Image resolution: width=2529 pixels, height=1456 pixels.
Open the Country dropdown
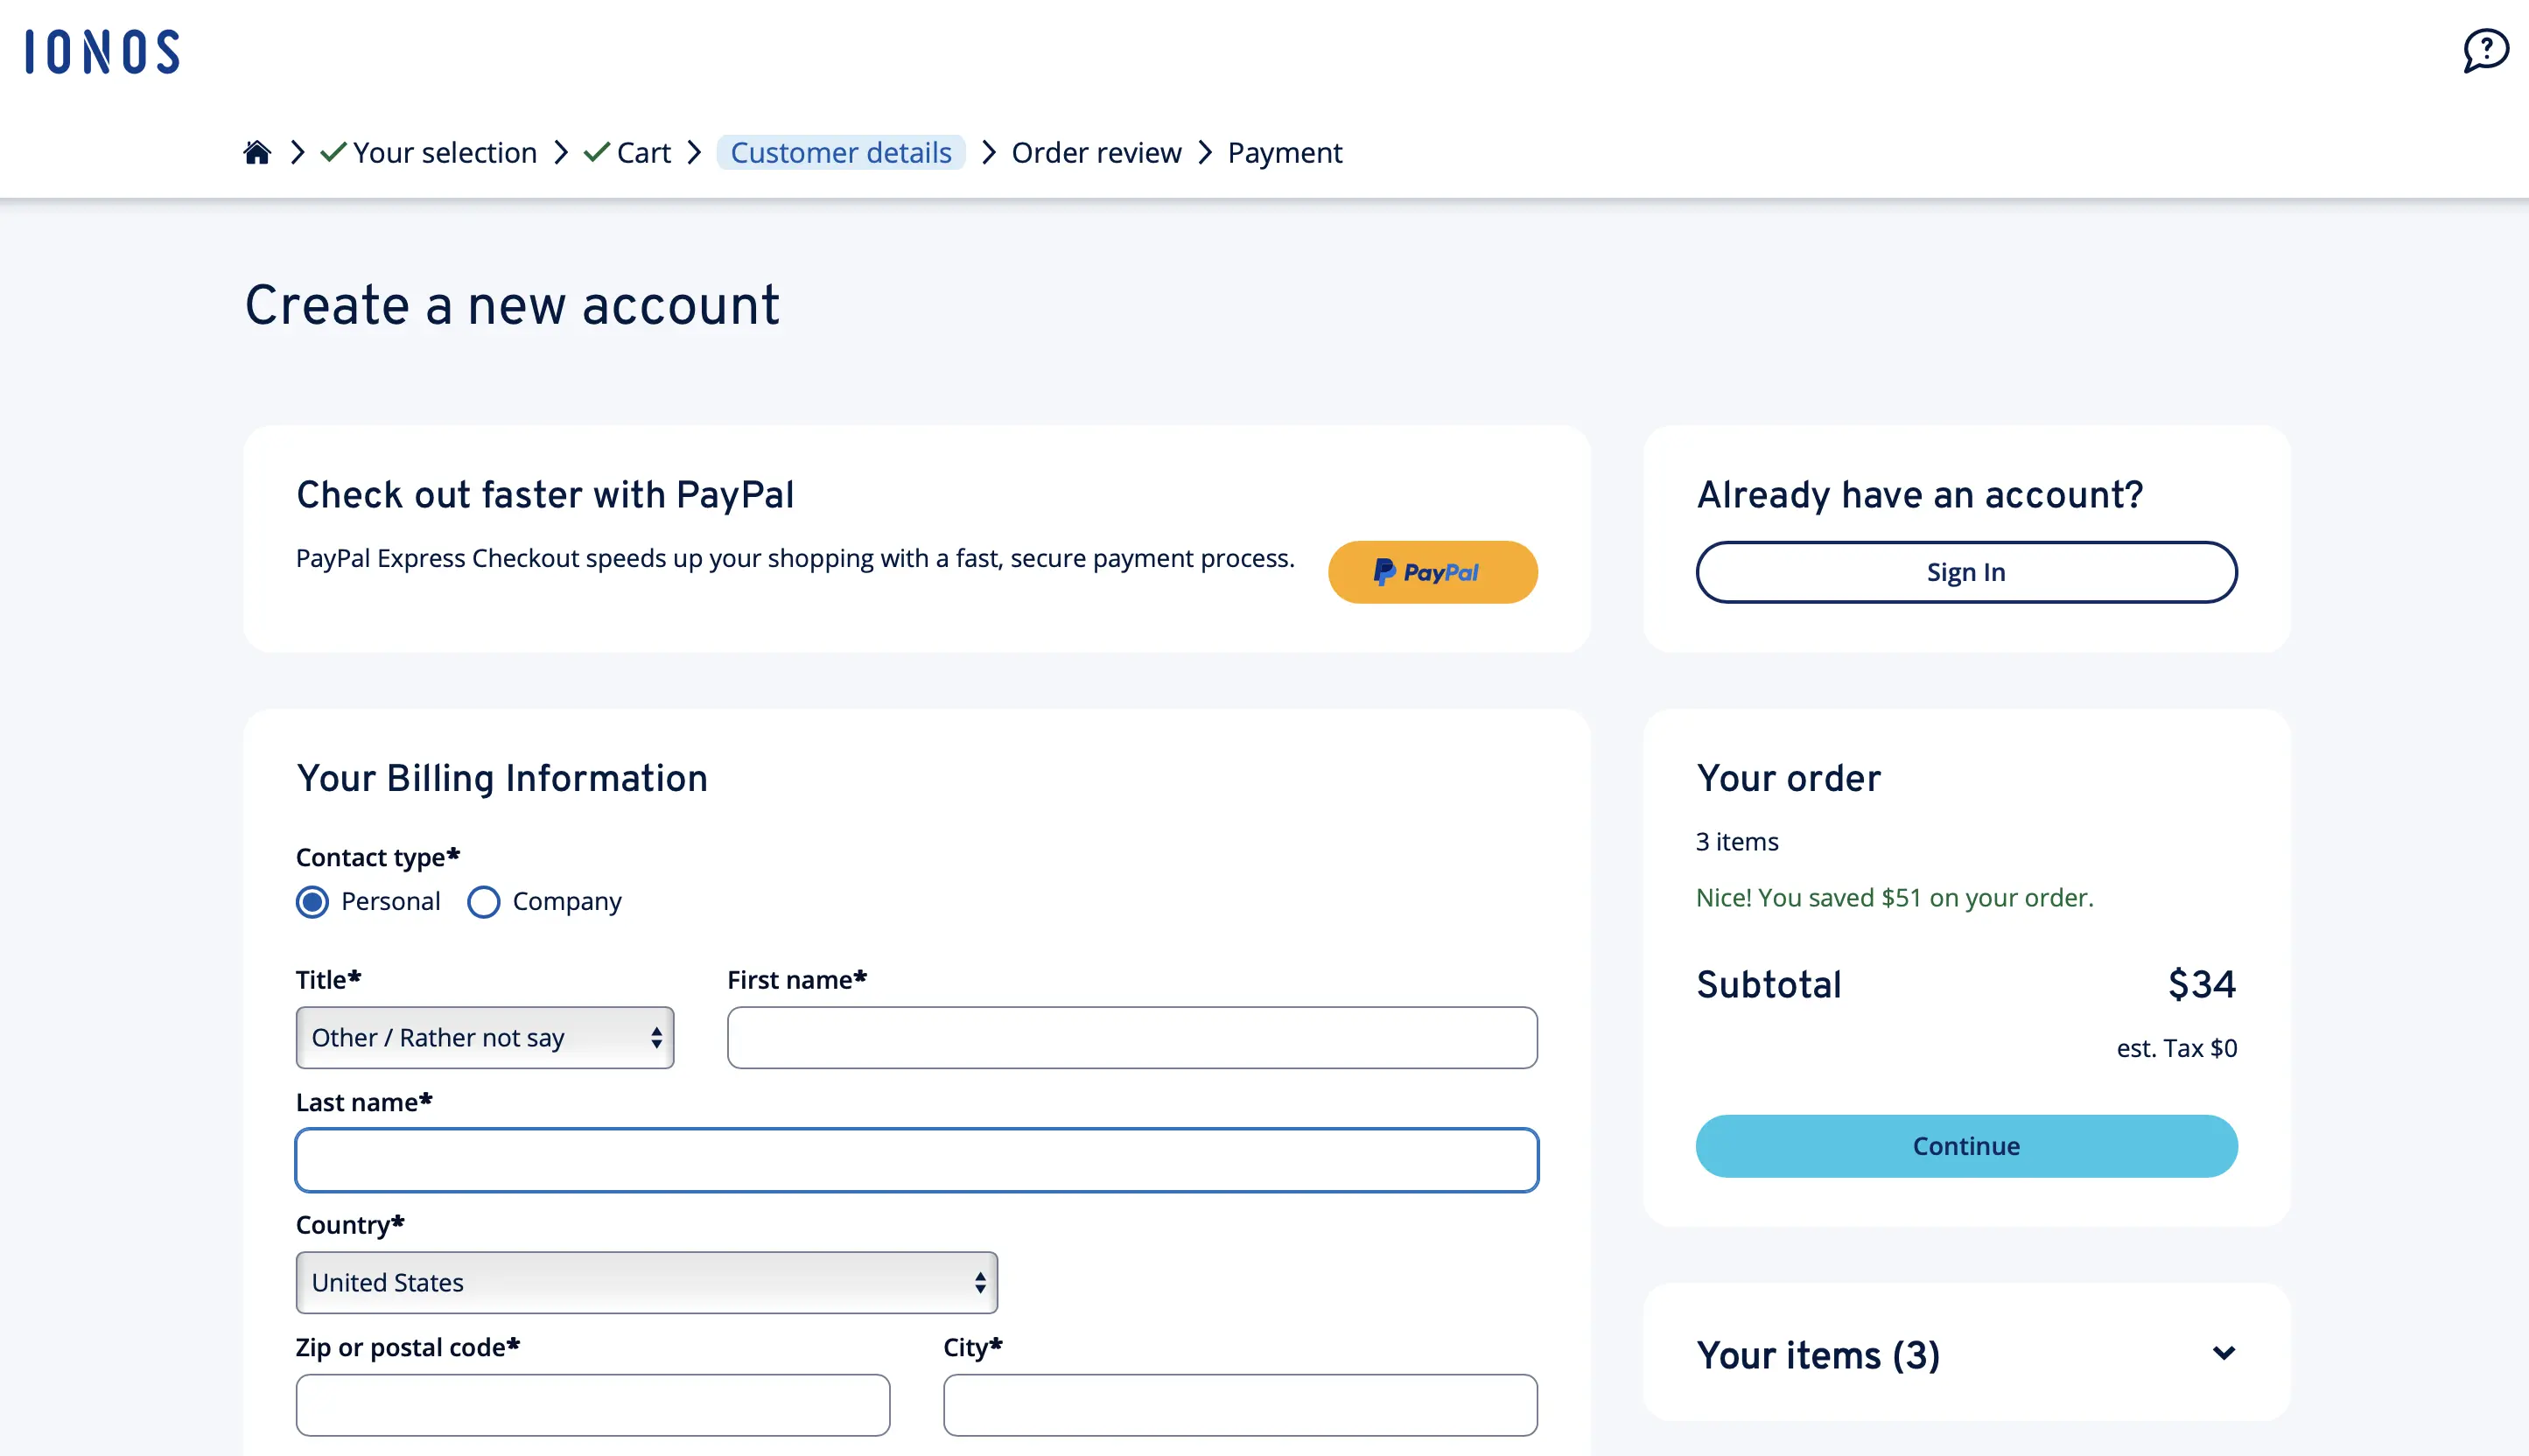tap(646, 1282)
